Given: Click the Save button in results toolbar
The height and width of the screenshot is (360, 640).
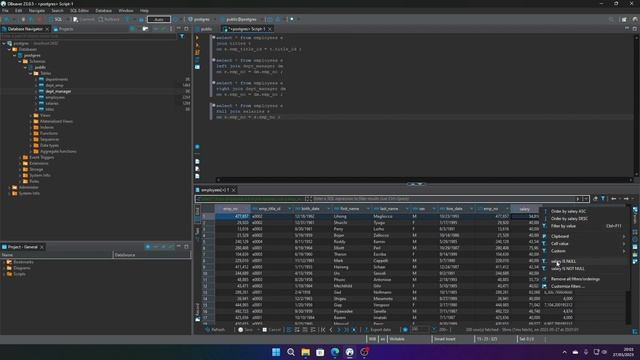Looking at the screenshot, I should [246, 330].
